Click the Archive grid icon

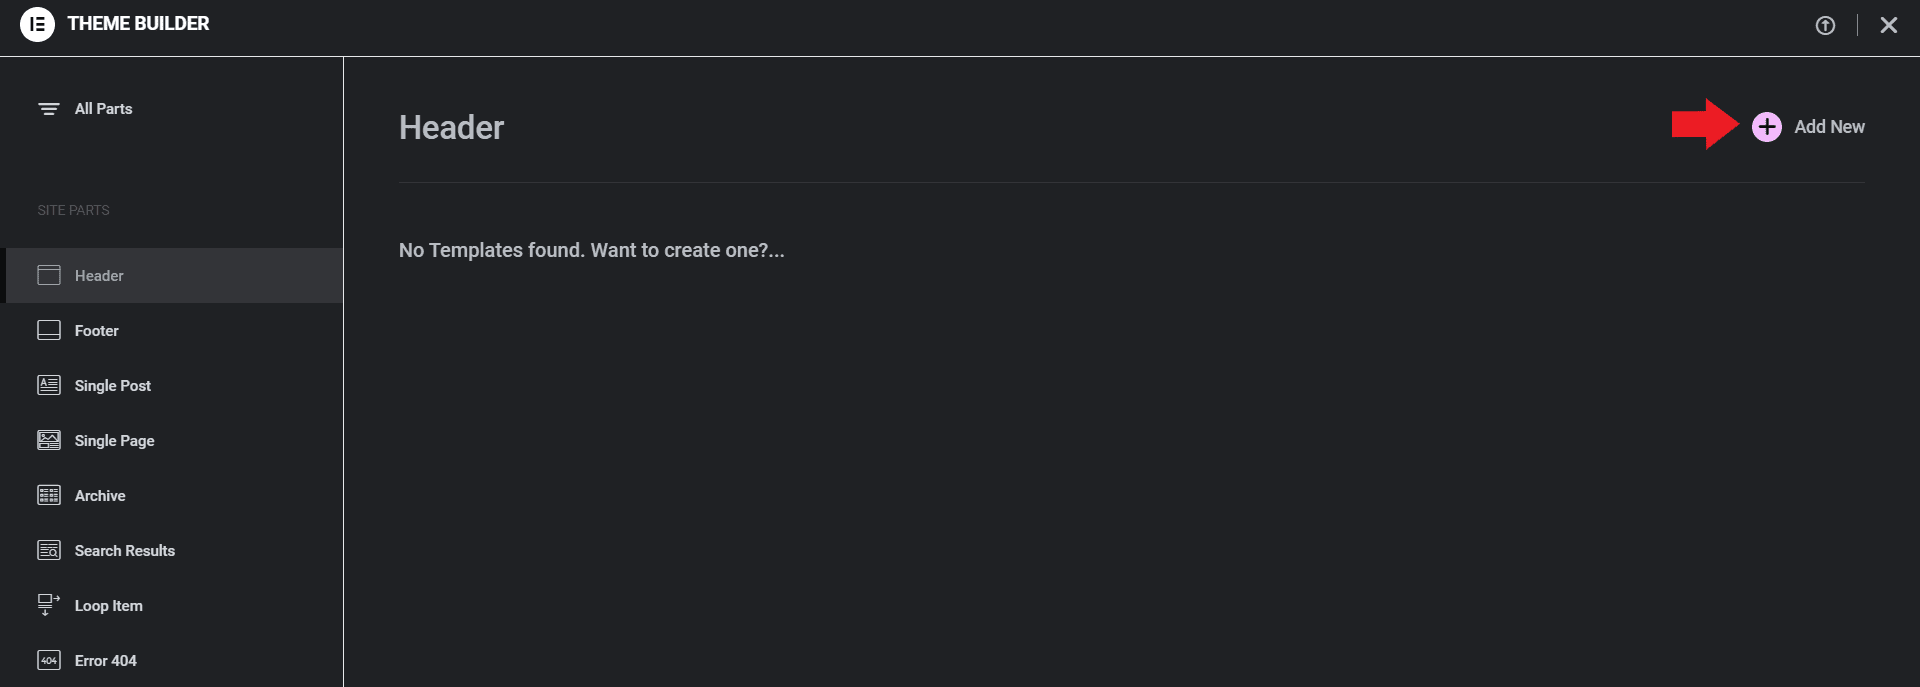pos(49,495)
